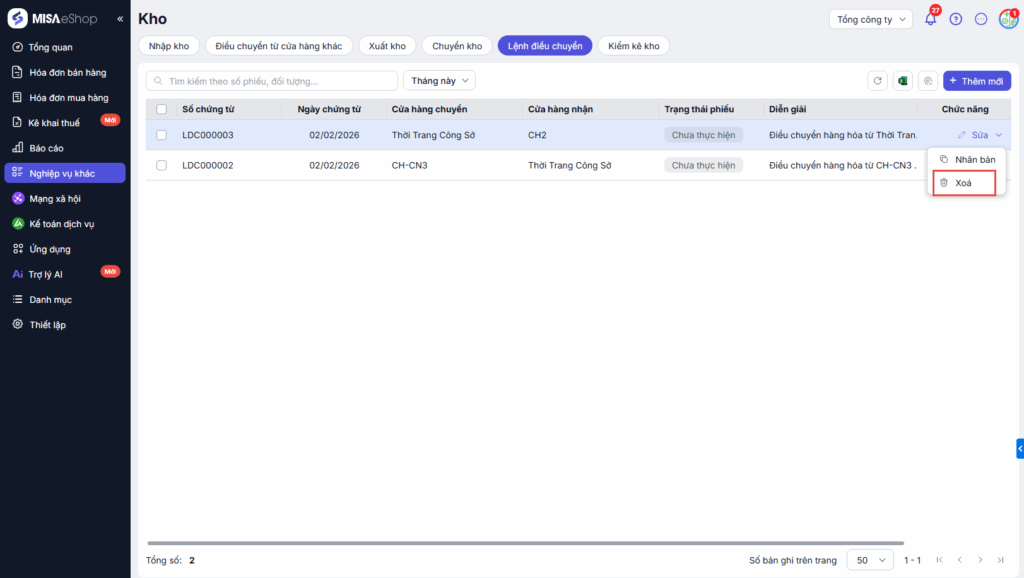Click the horizontal scrollbar under the table
The width and height of the screenshot is (1024, 578).
[540, 543]
